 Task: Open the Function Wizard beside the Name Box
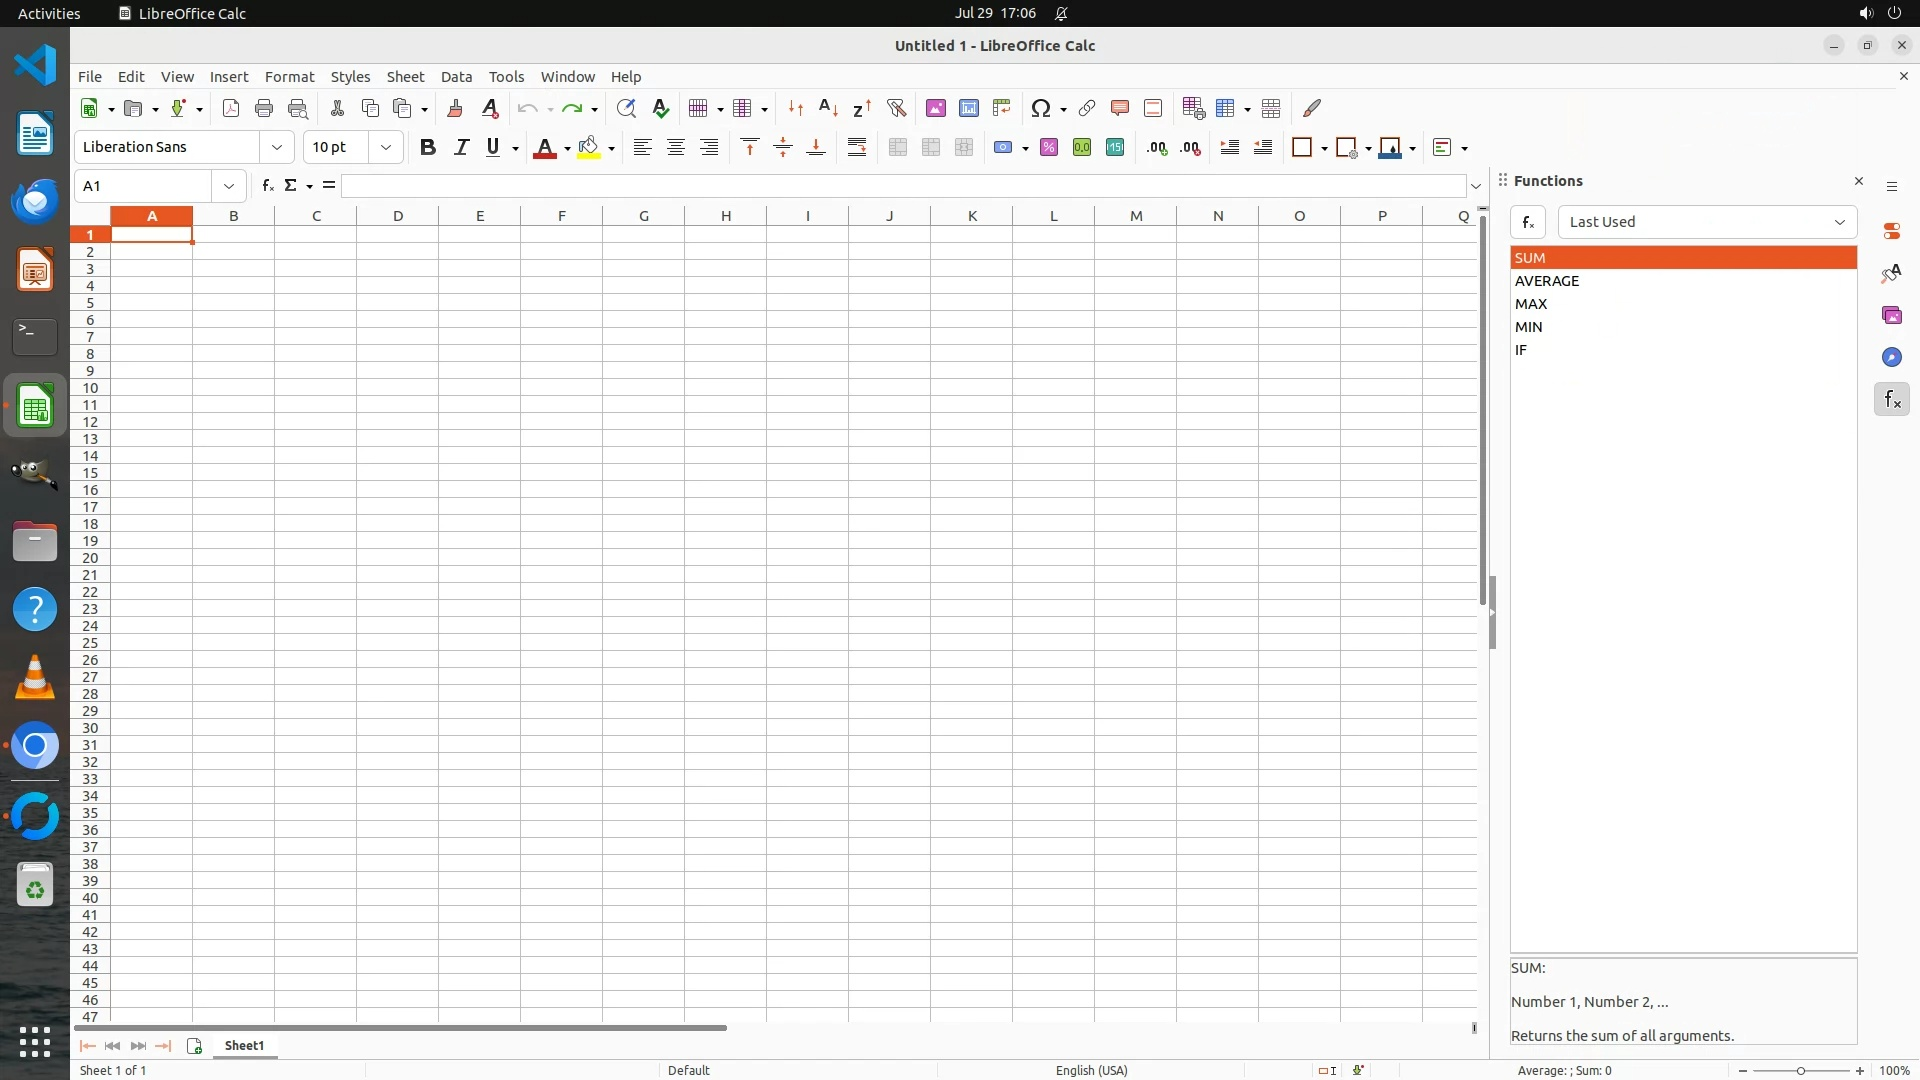[267, 186]
